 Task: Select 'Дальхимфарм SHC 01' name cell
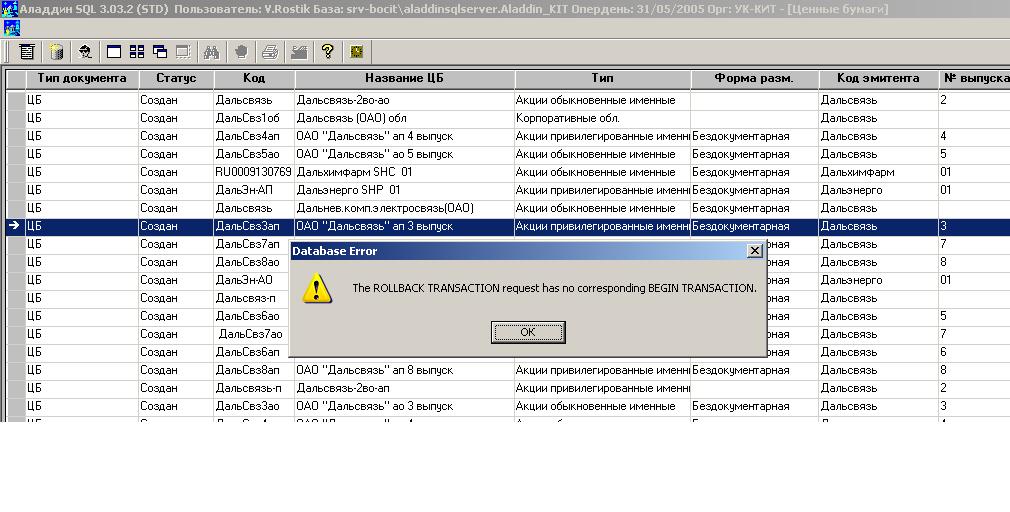pos(404,173)
